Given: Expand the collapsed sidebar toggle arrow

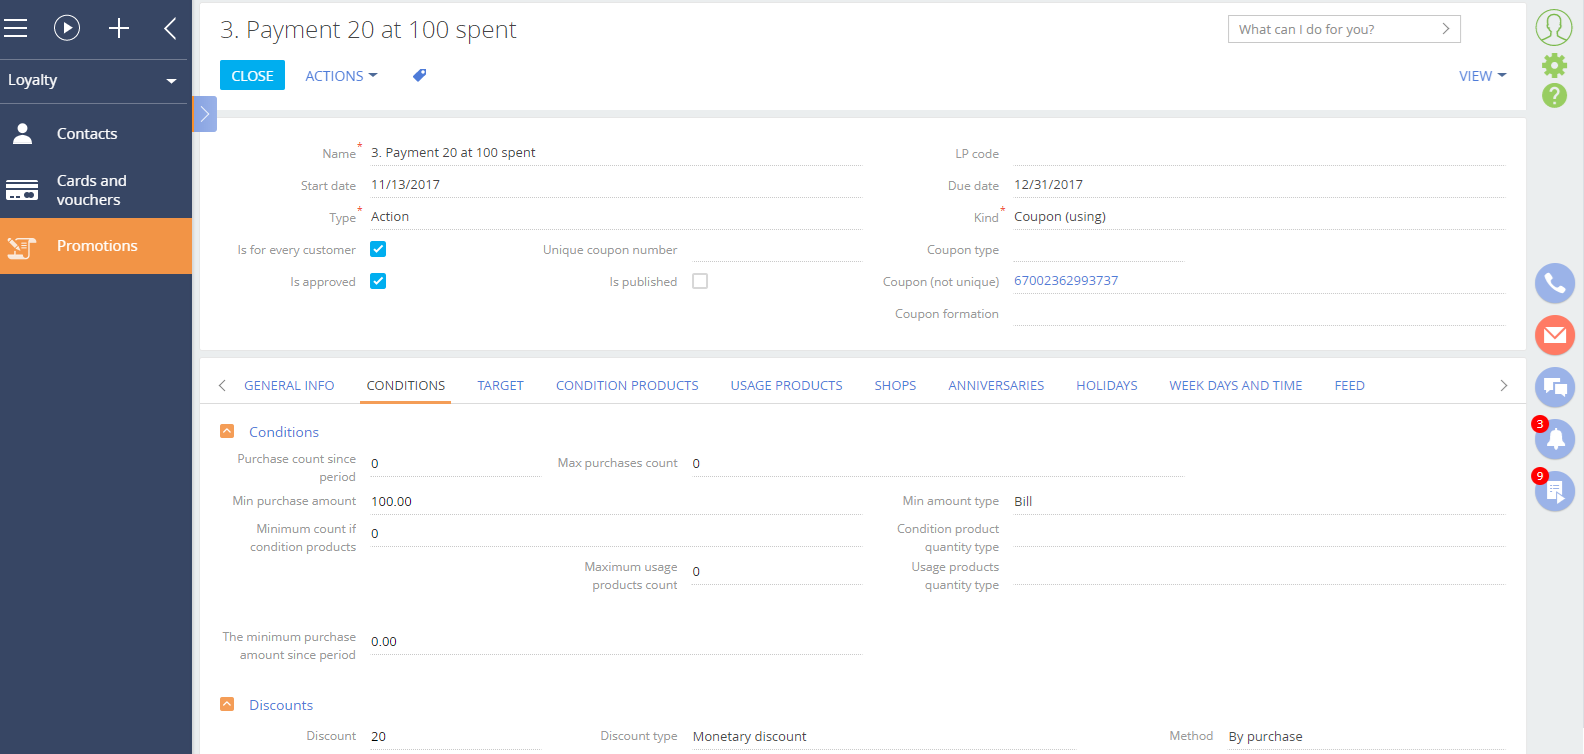Looking at the screenshot, I should [204, 114].
